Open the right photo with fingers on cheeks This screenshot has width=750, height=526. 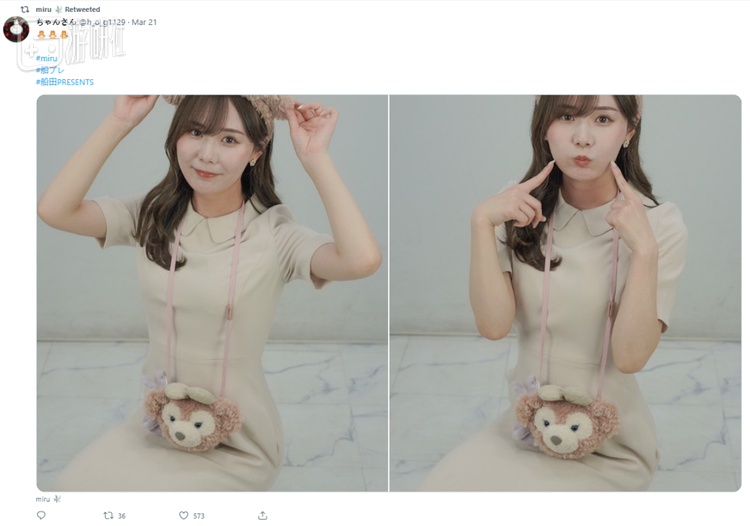(x=565, y=293)
